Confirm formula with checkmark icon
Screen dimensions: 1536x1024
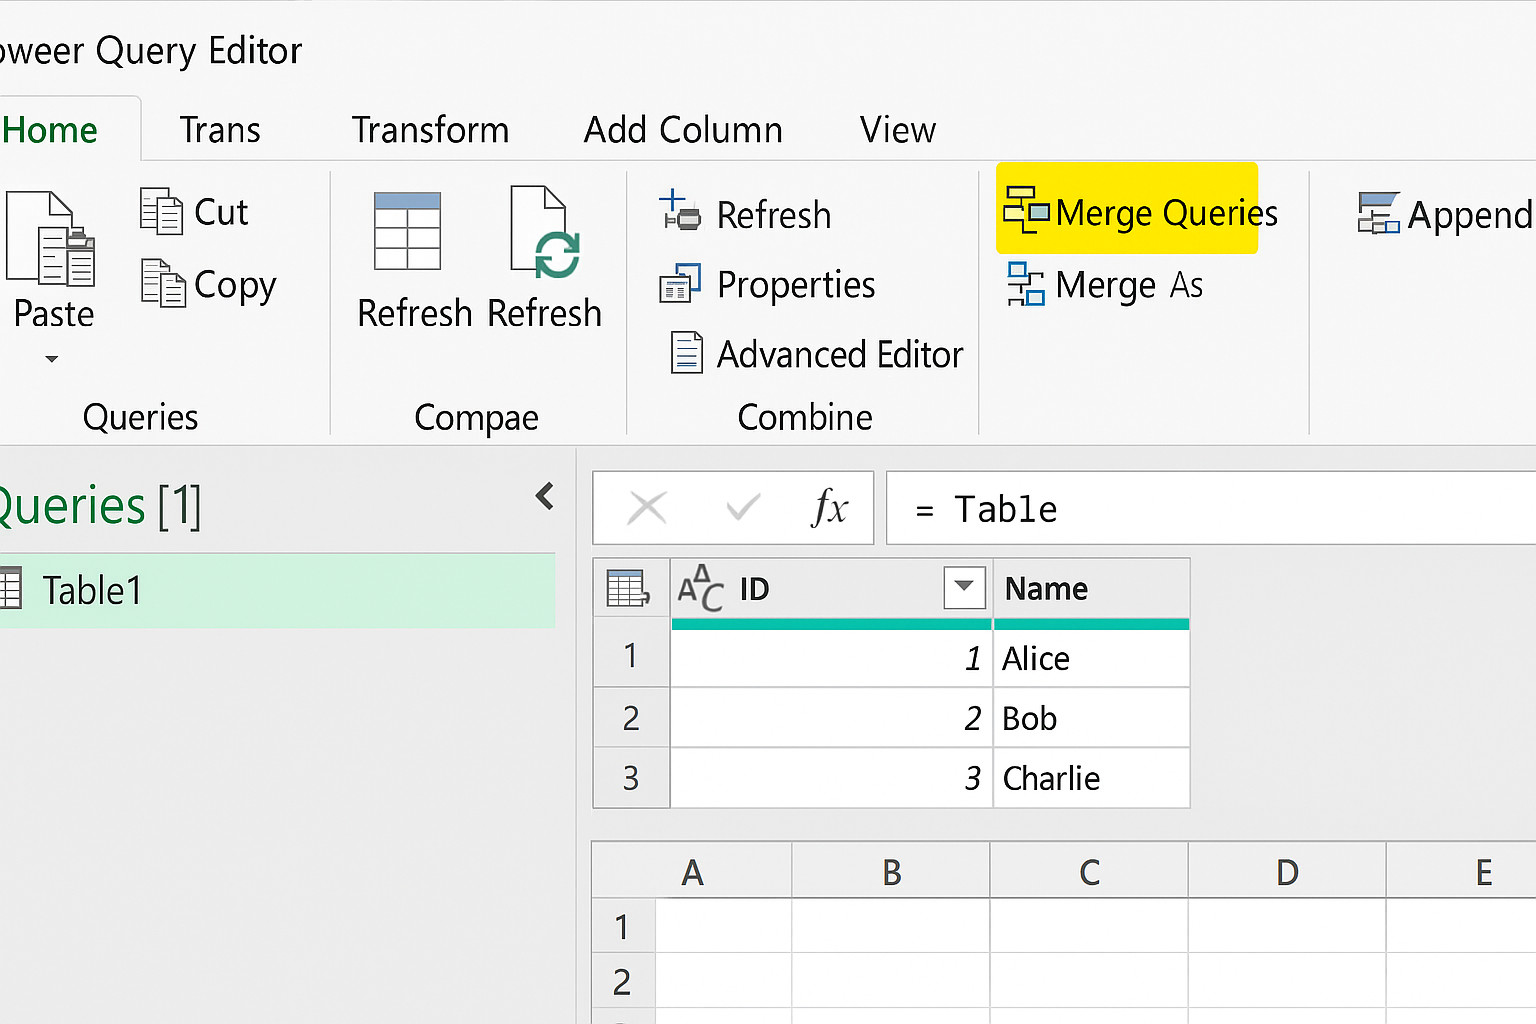point(743,508)
